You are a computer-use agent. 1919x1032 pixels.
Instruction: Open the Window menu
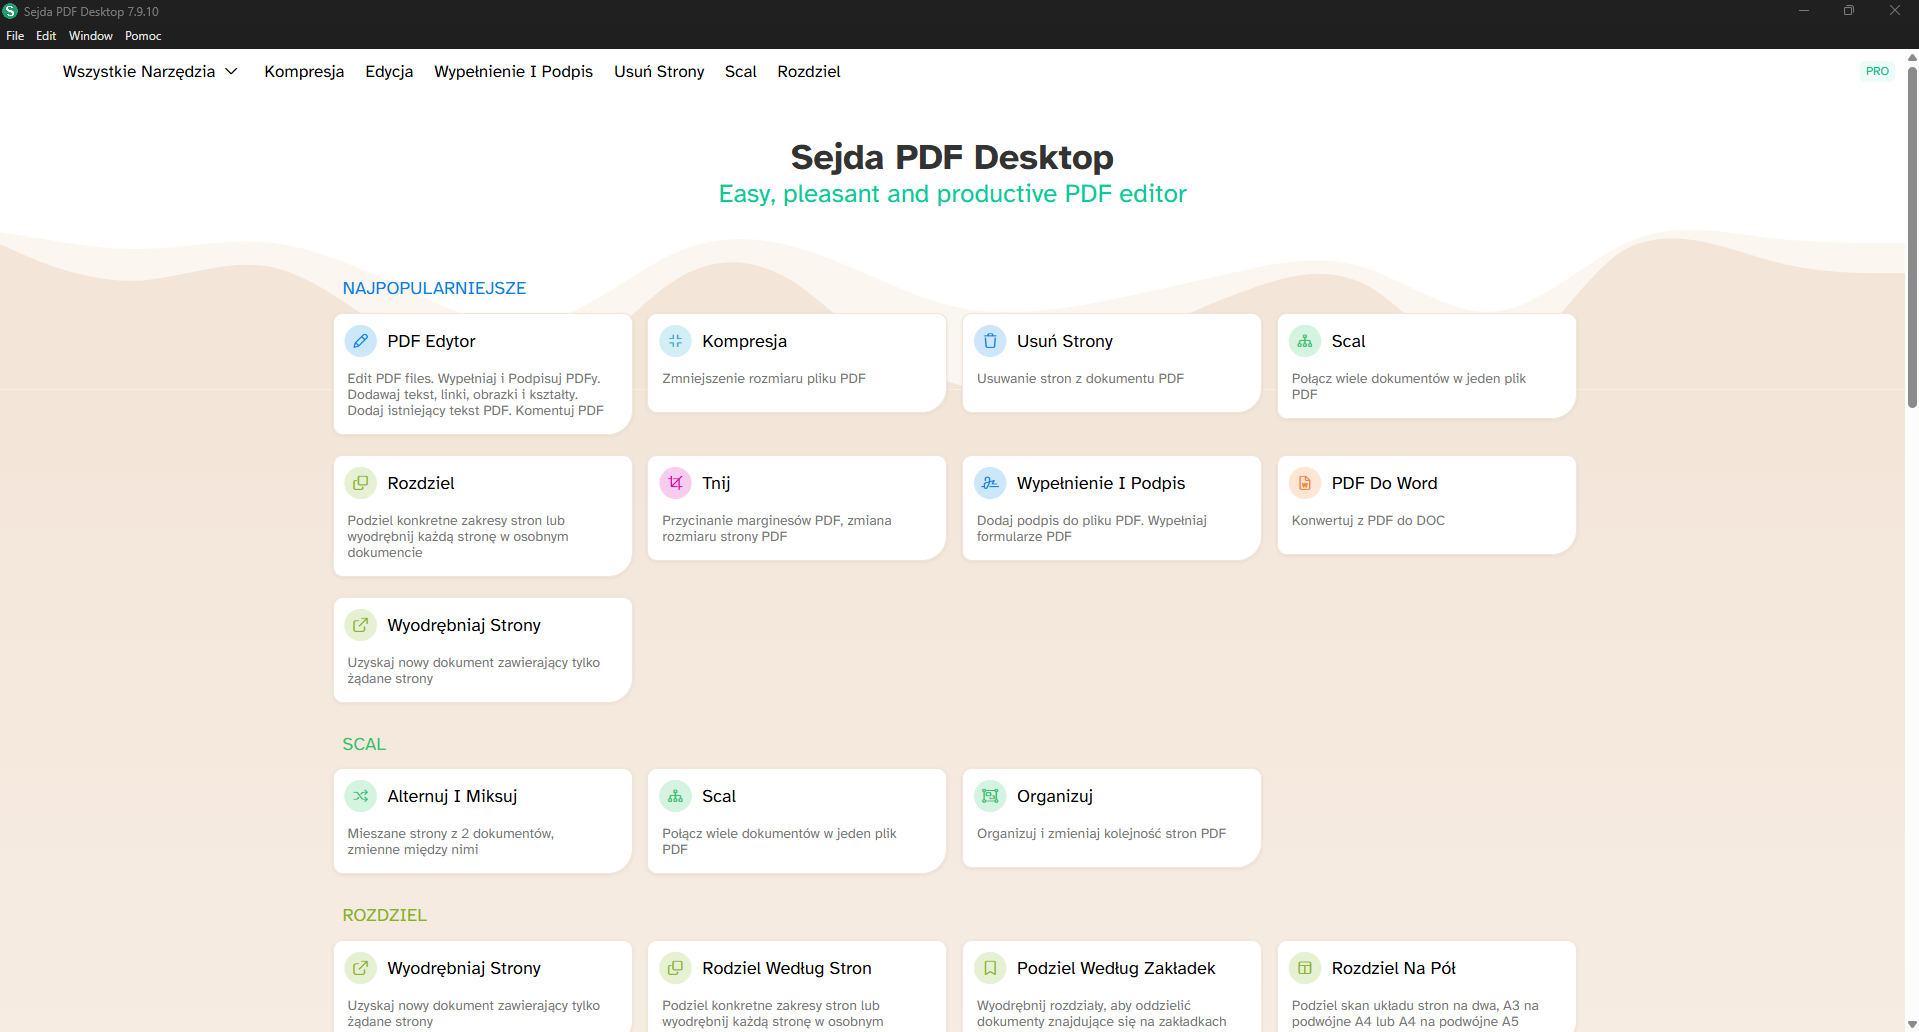[x=91, y=36]
